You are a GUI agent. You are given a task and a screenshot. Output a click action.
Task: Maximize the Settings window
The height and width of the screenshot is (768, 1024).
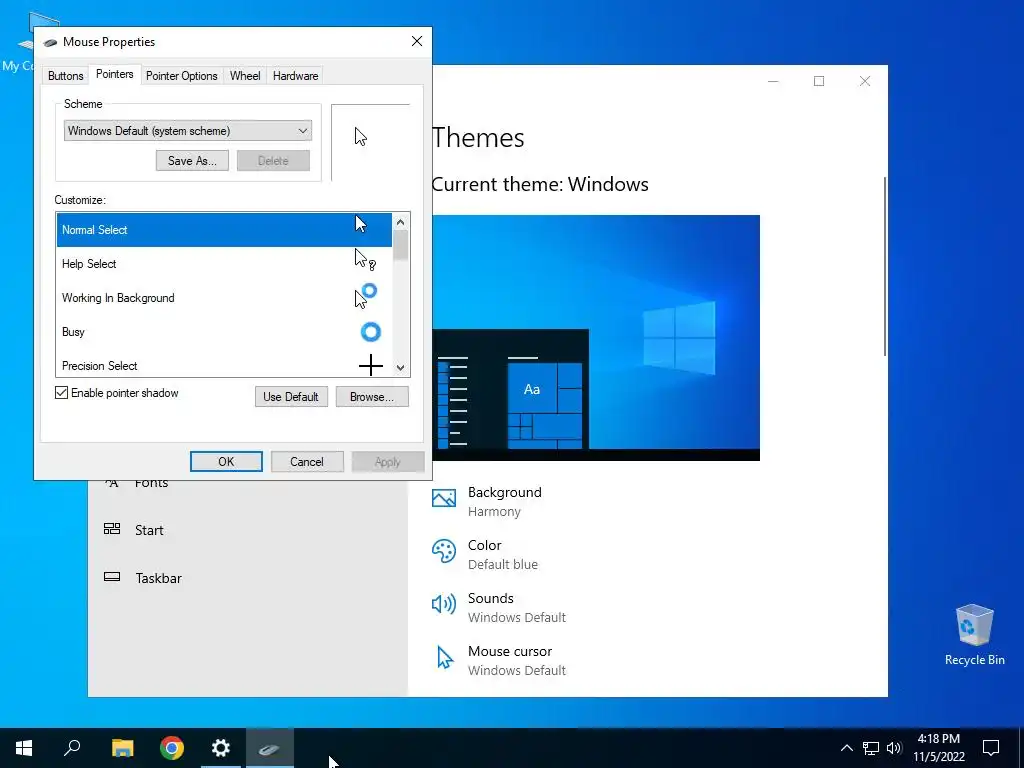pos(819,81)
